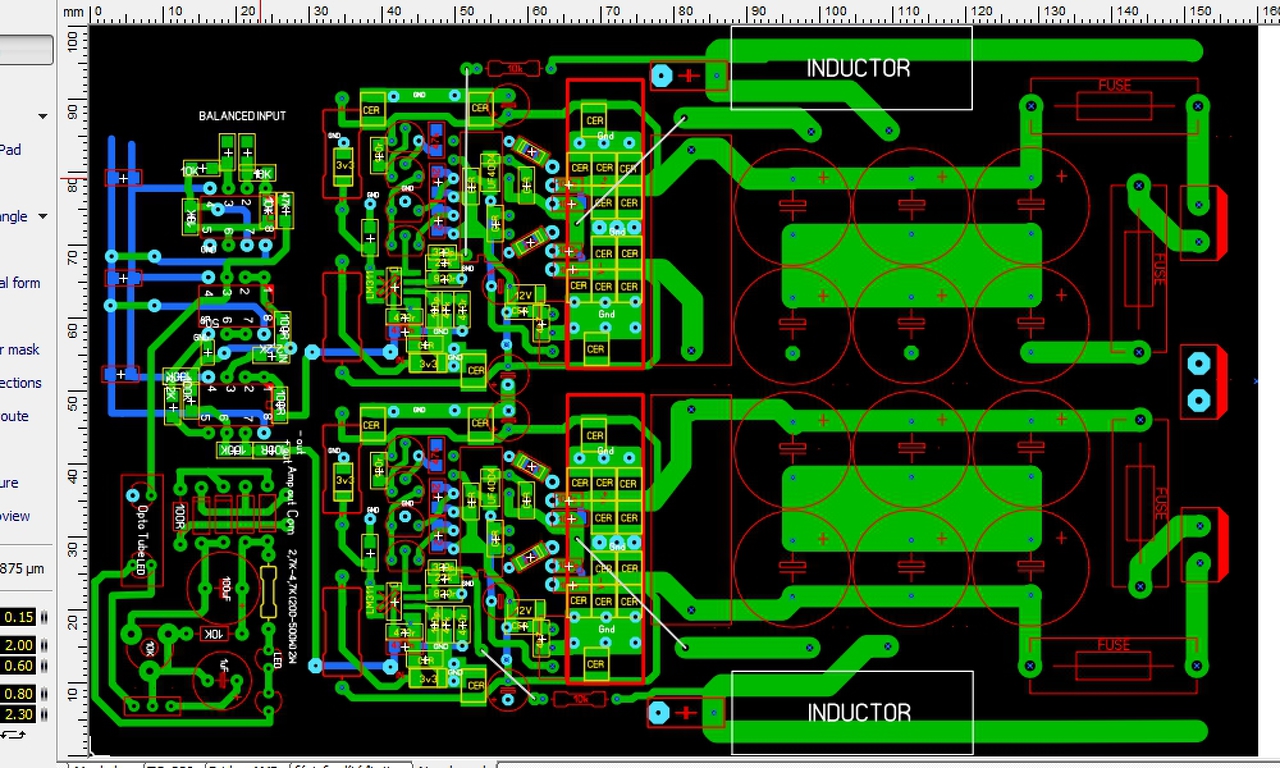Select the Pad tool in the sidebar
This screenshot has height=768, width=1280.
pos(10,150)
